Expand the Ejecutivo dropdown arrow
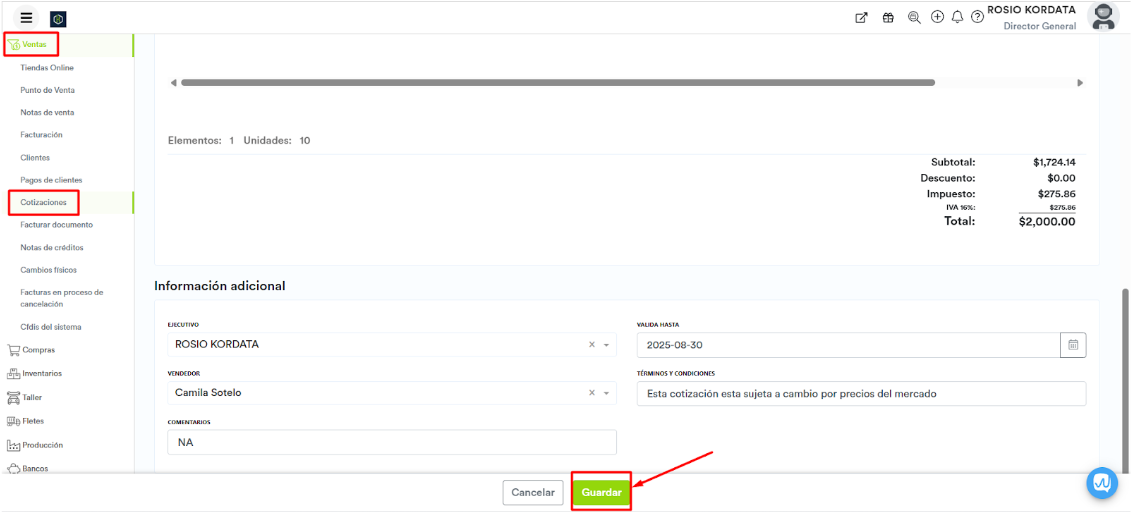 coord(606,345)
